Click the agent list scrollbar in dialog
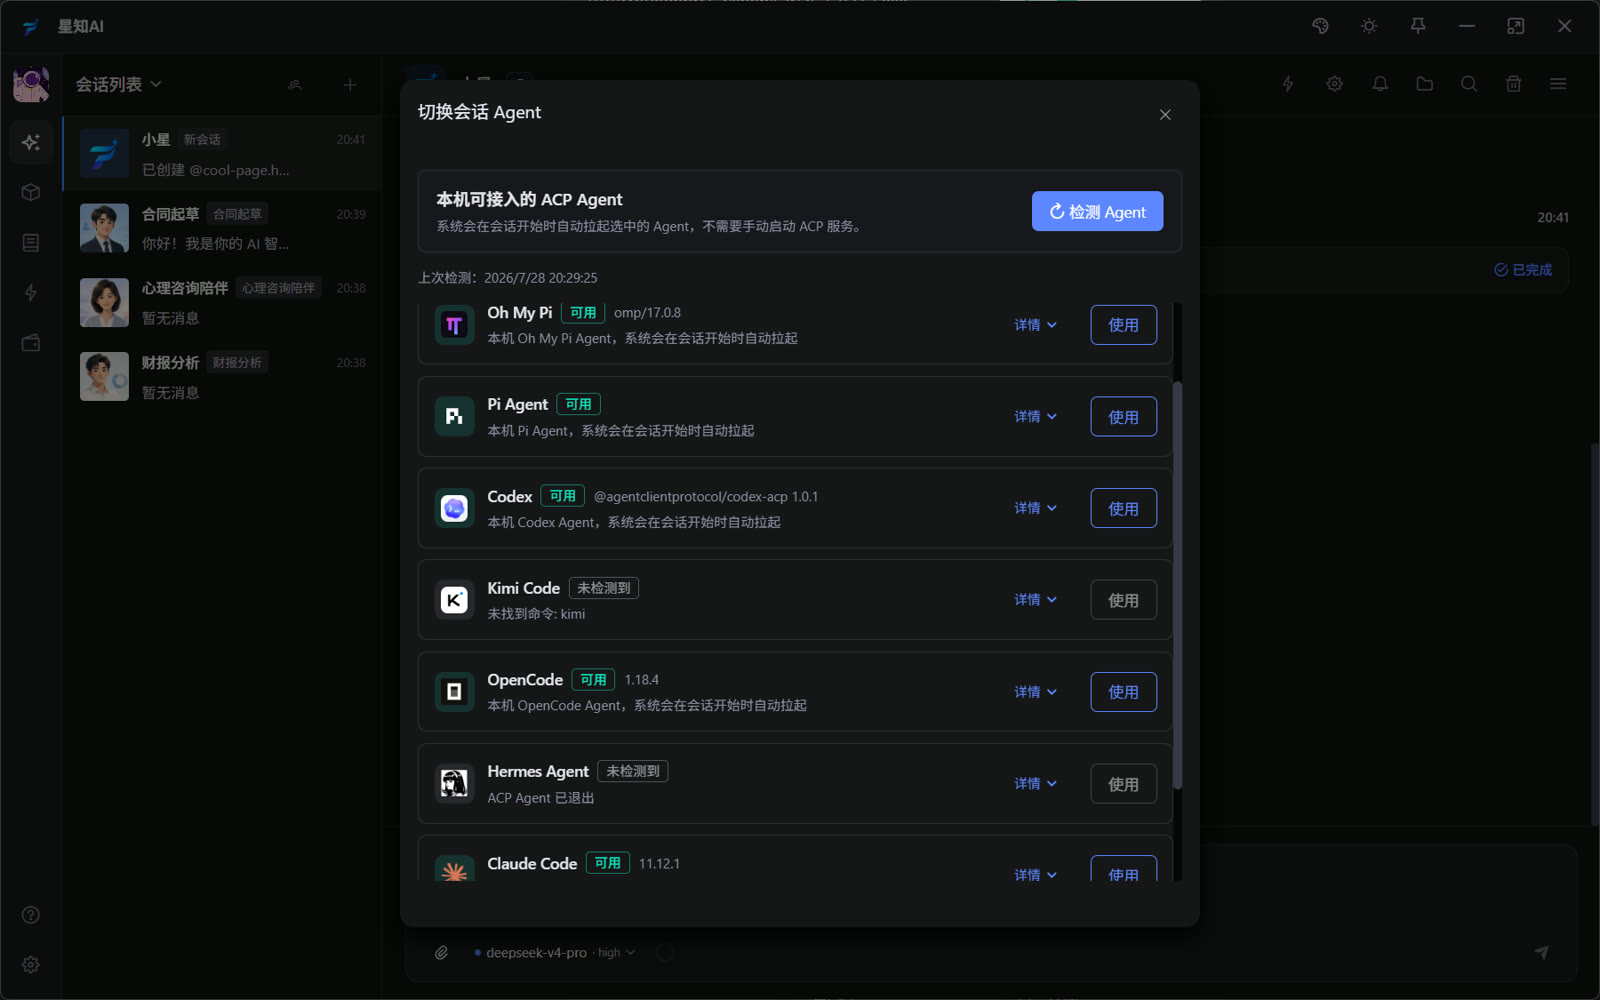 (1177, 585)
